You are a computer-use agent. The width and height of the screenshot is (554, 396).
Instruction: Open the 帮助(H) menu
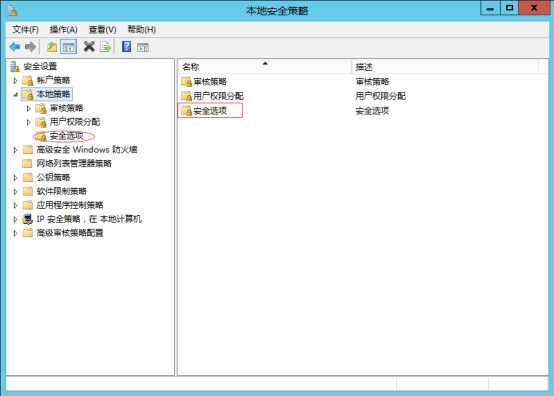click(141, 29)
